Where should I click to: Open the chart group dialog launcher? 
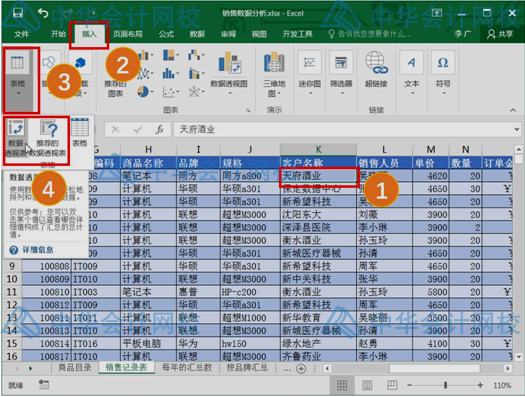click(248, 110)
